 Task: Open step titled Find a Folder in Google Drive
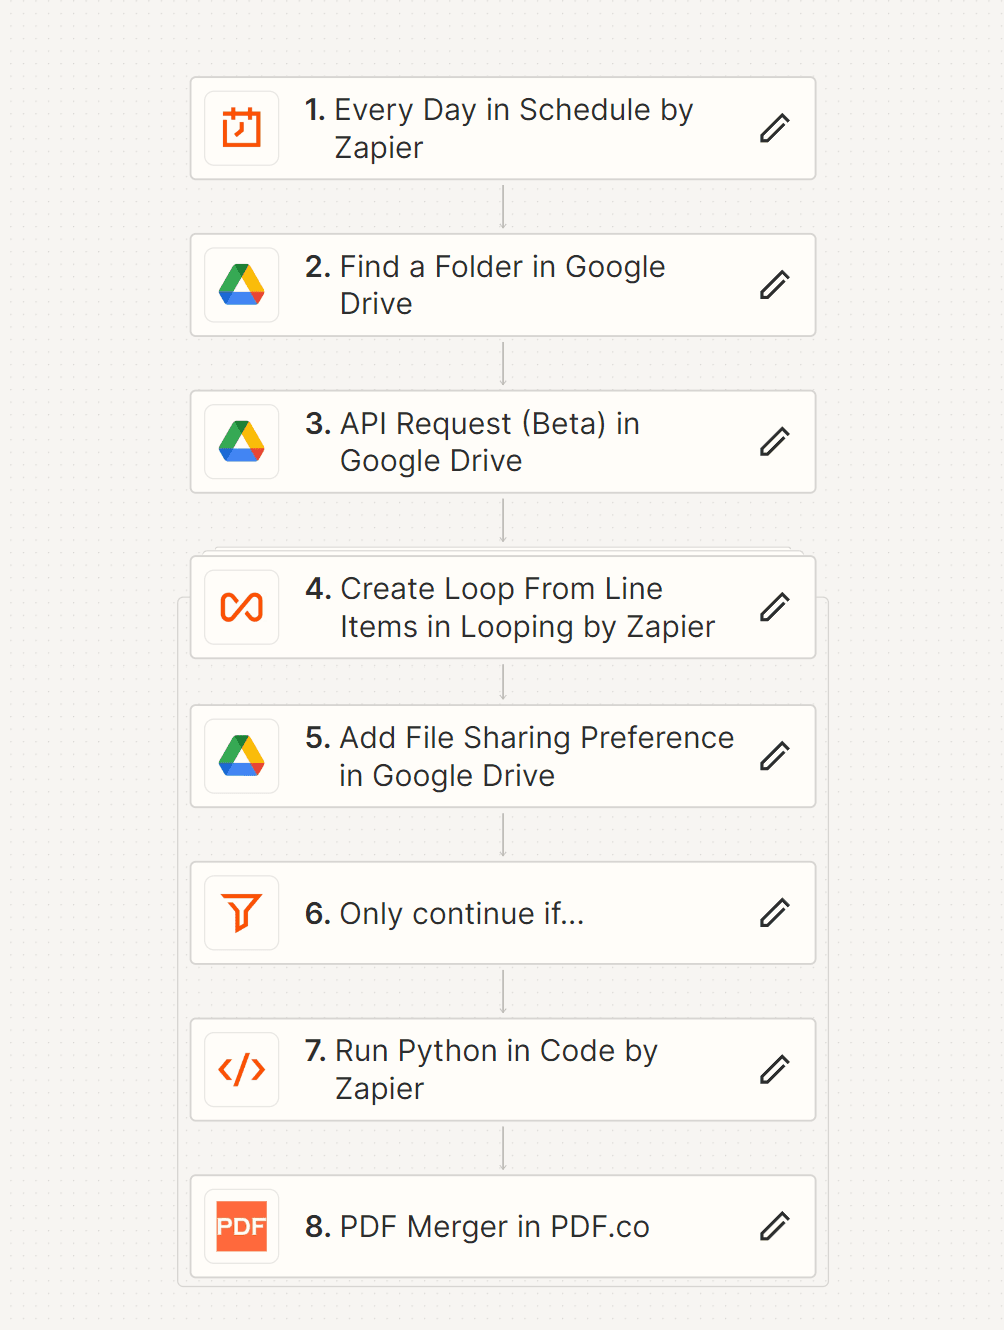click(x=486, y=285)
